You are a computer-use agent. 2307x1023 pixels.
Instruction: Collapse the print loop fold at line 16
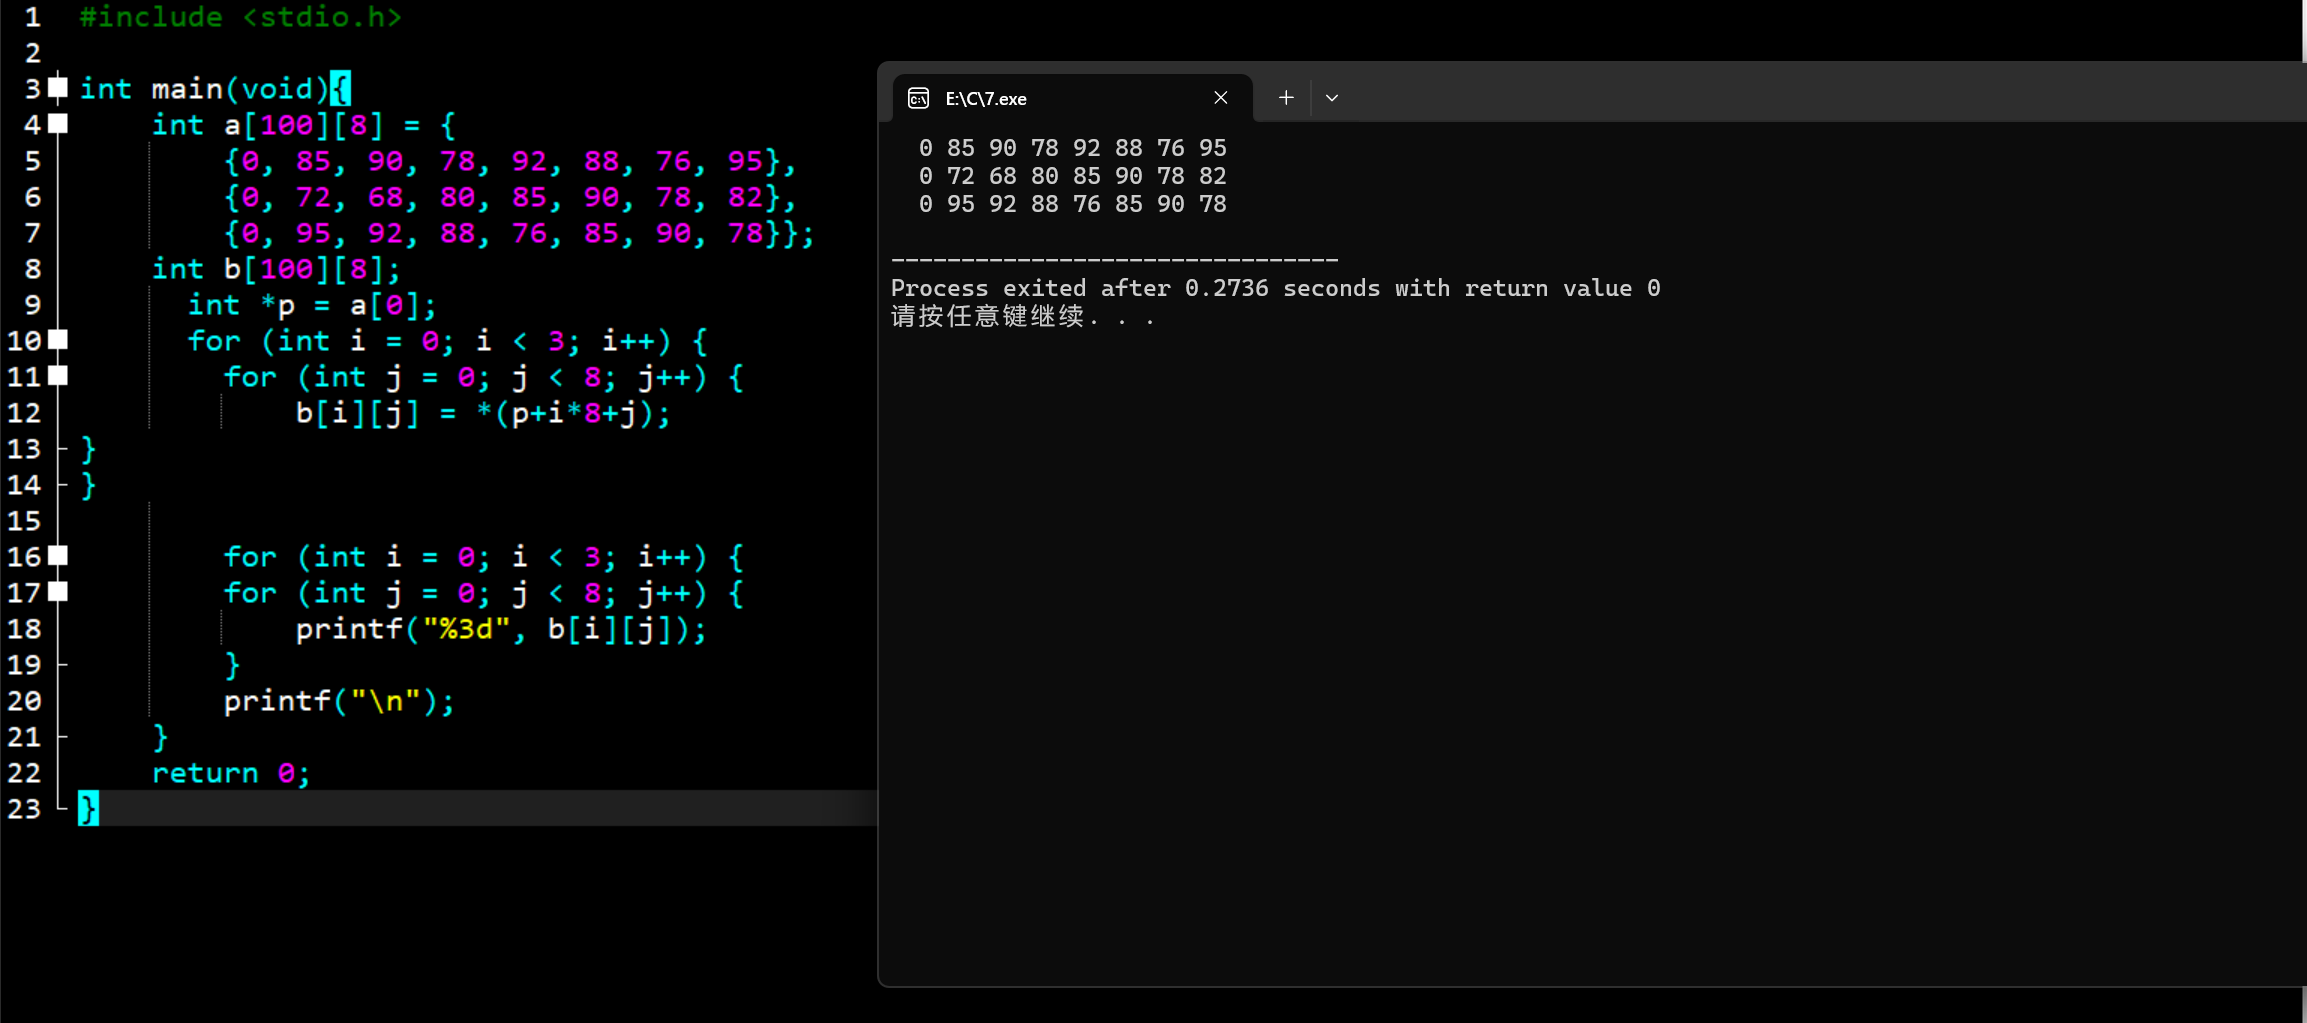(59, 556)
